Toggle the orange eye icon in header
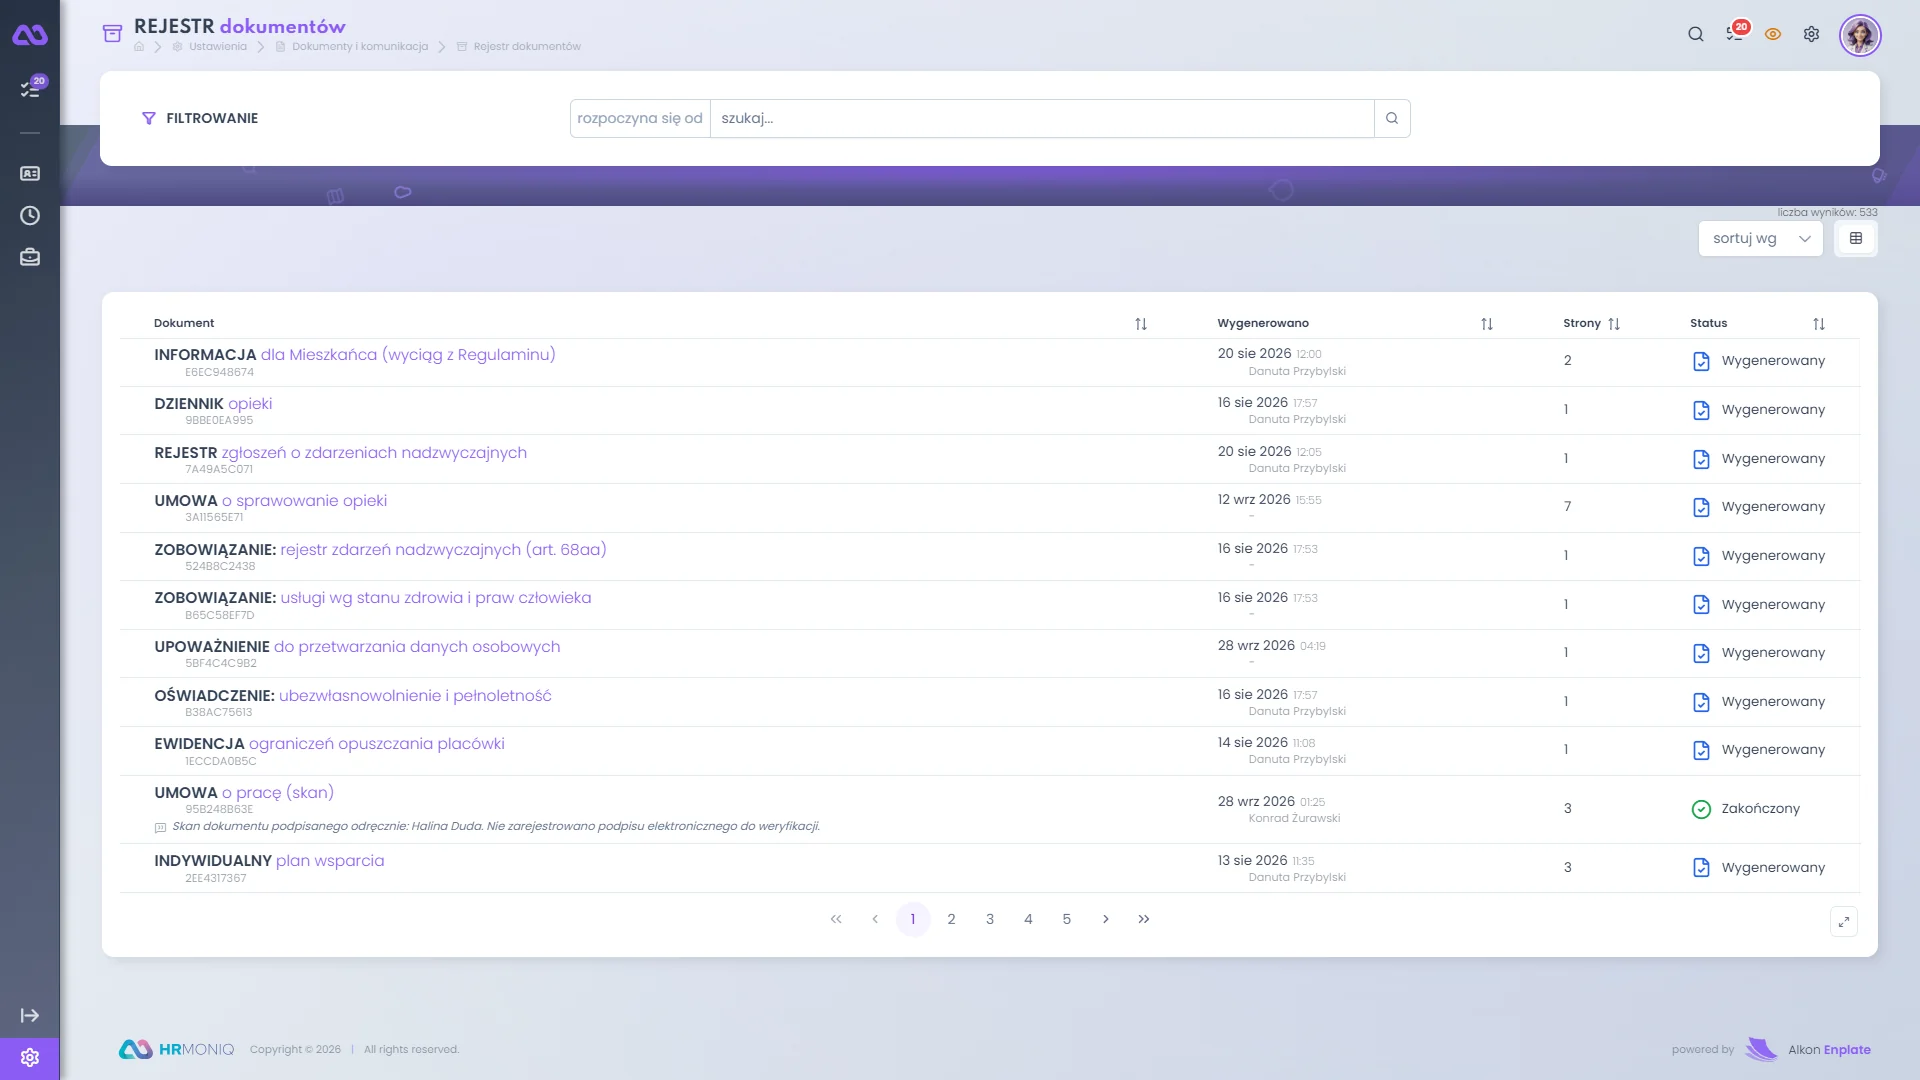This screenshot has width=1920, height=1080. pyautogui.click(x=1773, y=34)
